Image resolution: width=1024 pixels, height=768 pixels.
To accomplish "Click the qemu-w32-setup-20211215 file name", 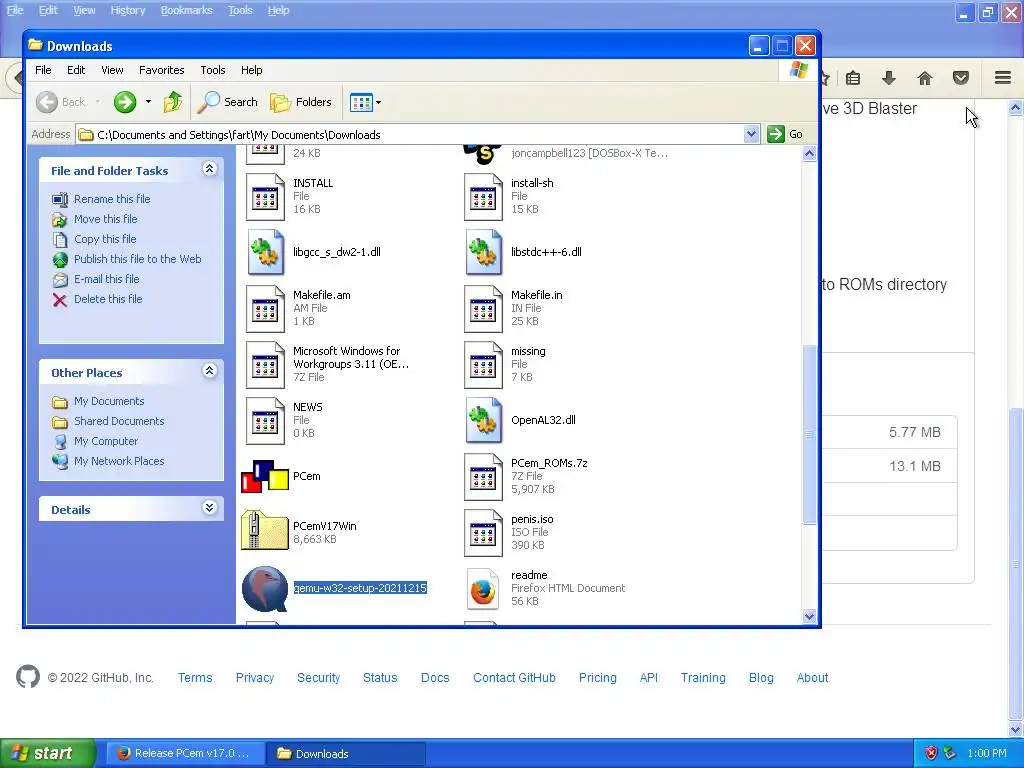I will [x=360, y=588].
